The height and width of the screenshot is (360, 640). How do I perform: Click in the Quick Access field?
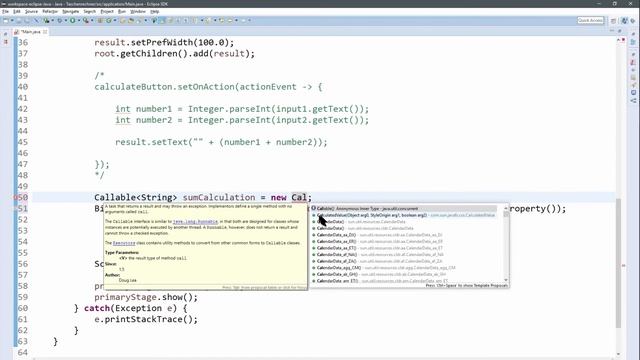590,20
